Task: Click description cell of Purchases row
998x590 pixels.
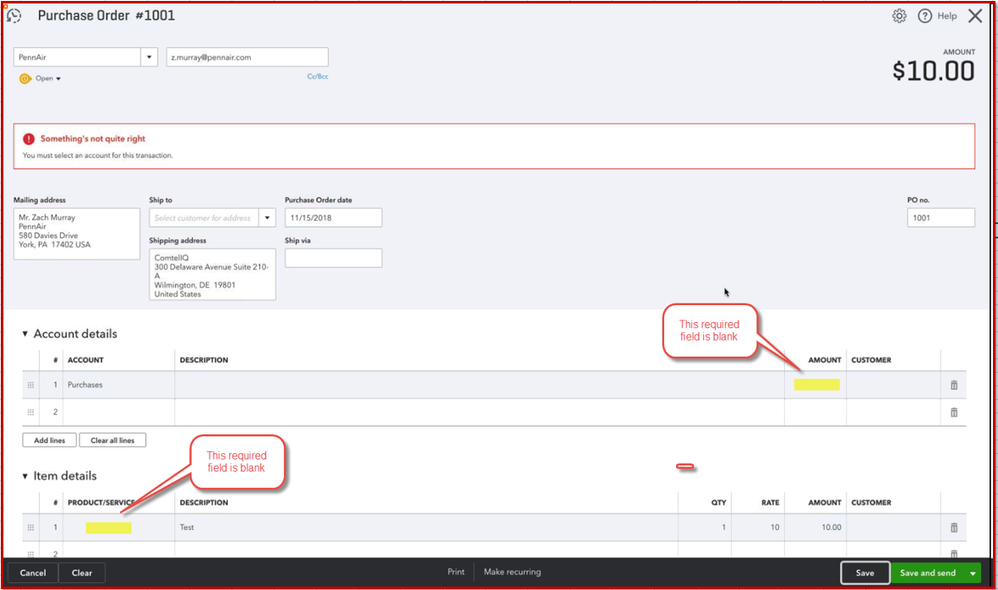Action: pos(480,385)
